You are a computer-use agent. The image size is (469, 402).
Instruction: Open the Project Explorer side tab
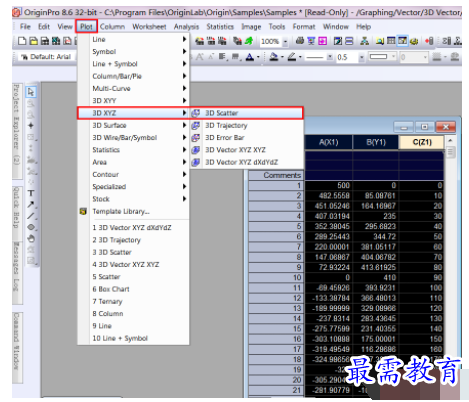(x=17, y=131)
